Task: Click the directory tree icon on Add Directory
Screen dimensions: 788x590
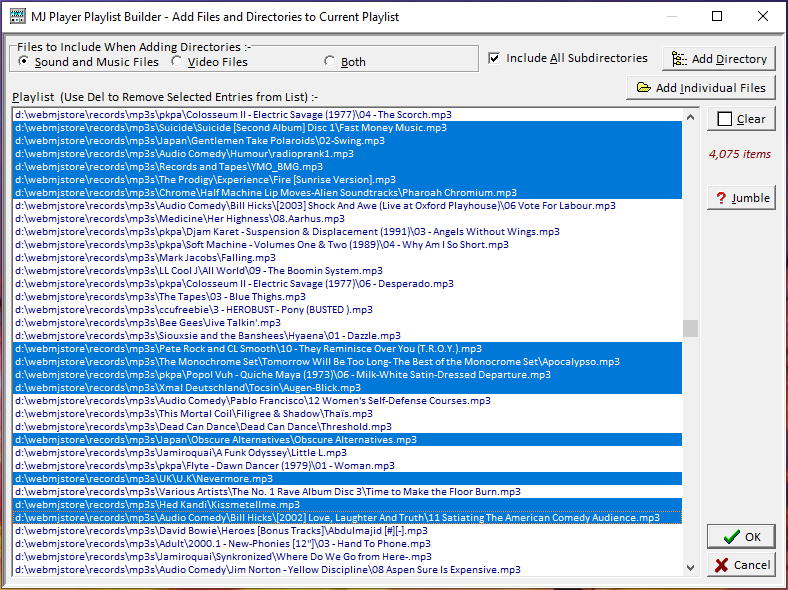Action: click(679, 59)
